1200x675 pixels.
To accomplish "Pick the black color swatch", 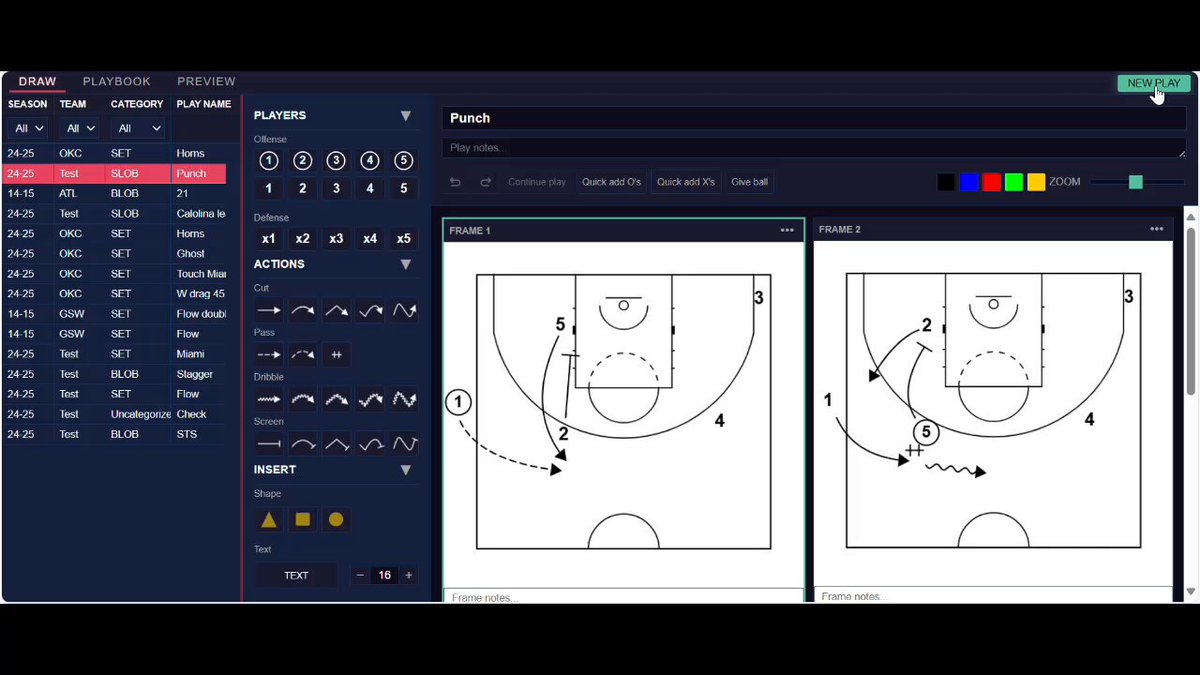I will tap(946, 182).
